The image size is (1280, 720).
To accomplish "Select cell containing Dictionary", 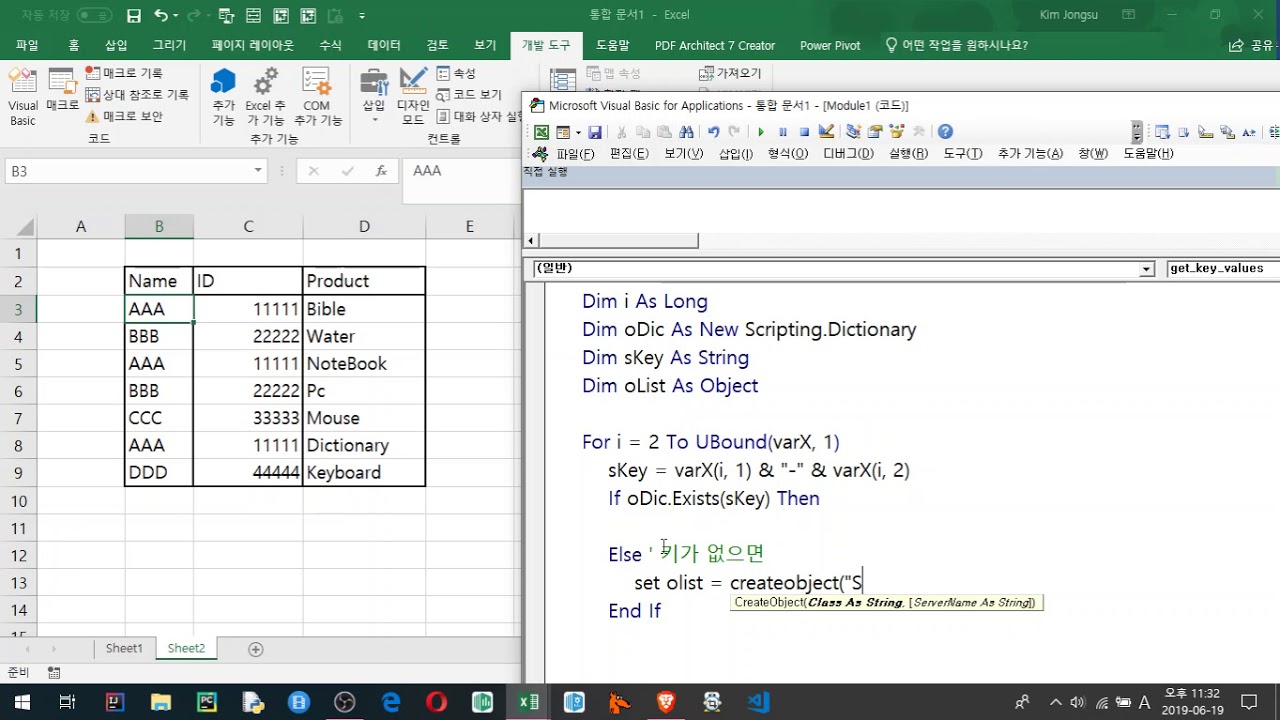I will [364, 445].
